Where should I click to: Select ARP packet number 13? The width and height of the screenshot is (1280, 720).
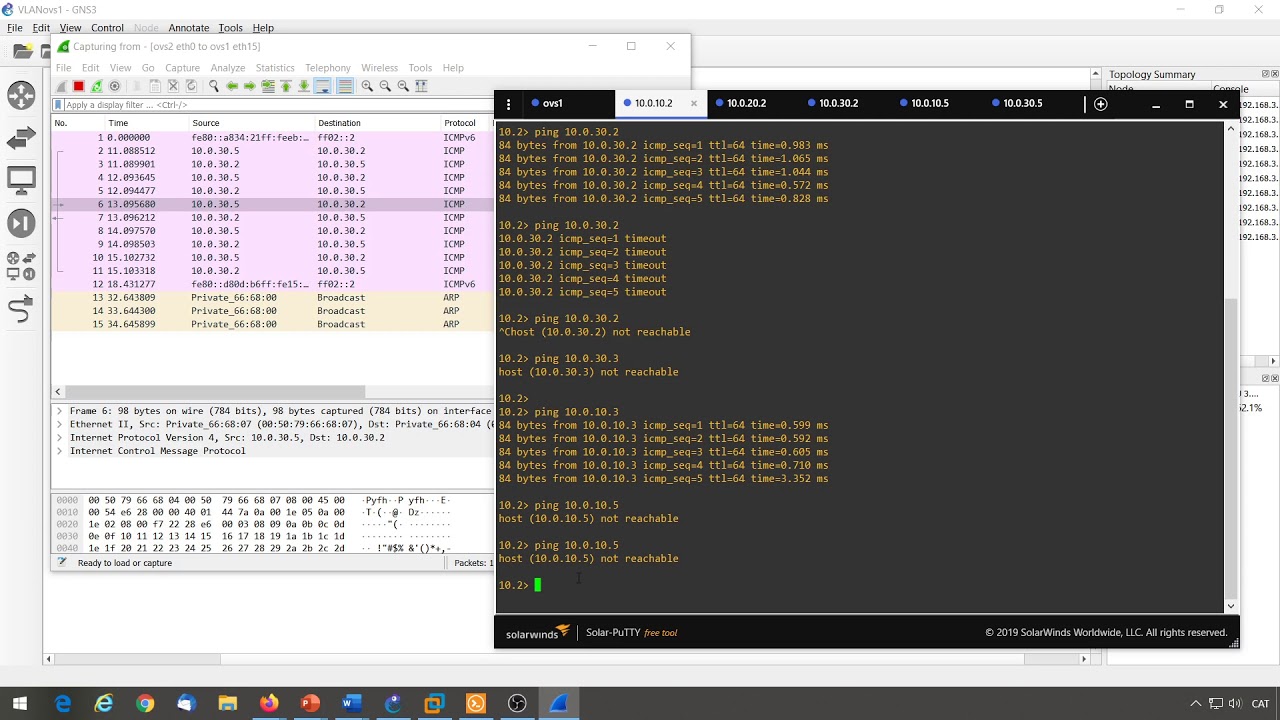(272, 298)
